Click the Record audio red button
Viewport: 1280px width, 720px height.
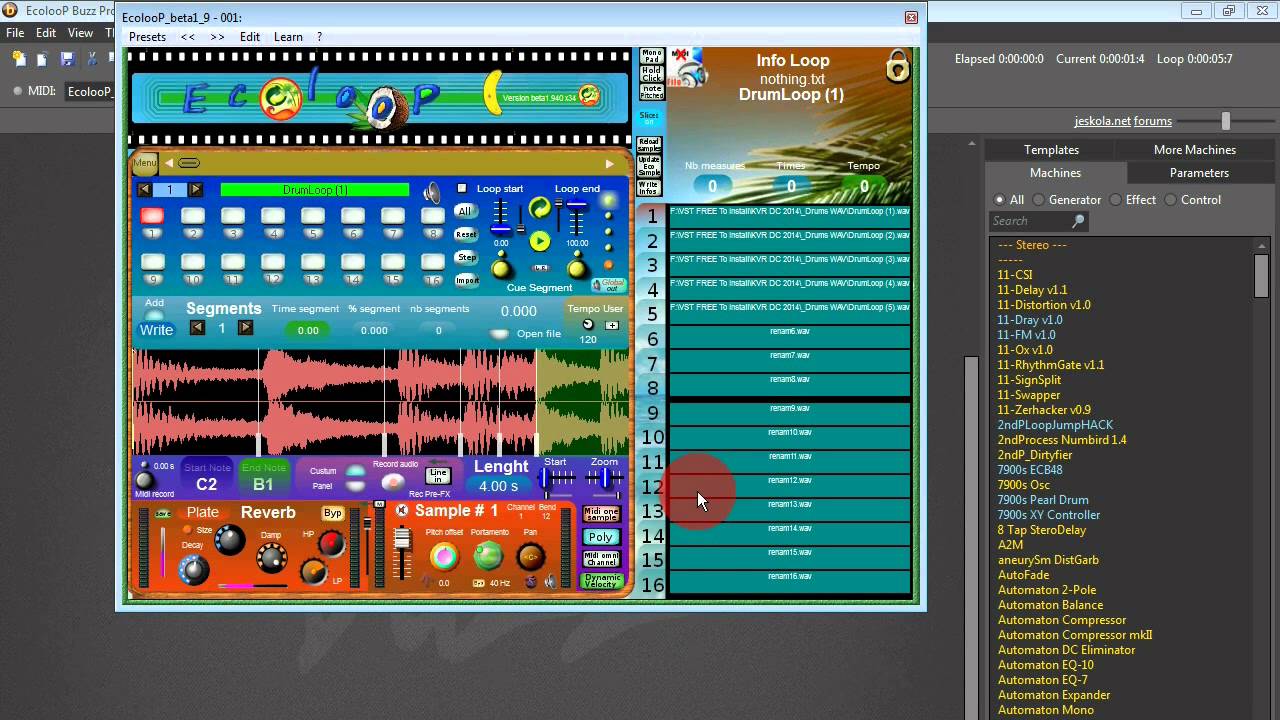pyautogui.click(x=393, y=481)
